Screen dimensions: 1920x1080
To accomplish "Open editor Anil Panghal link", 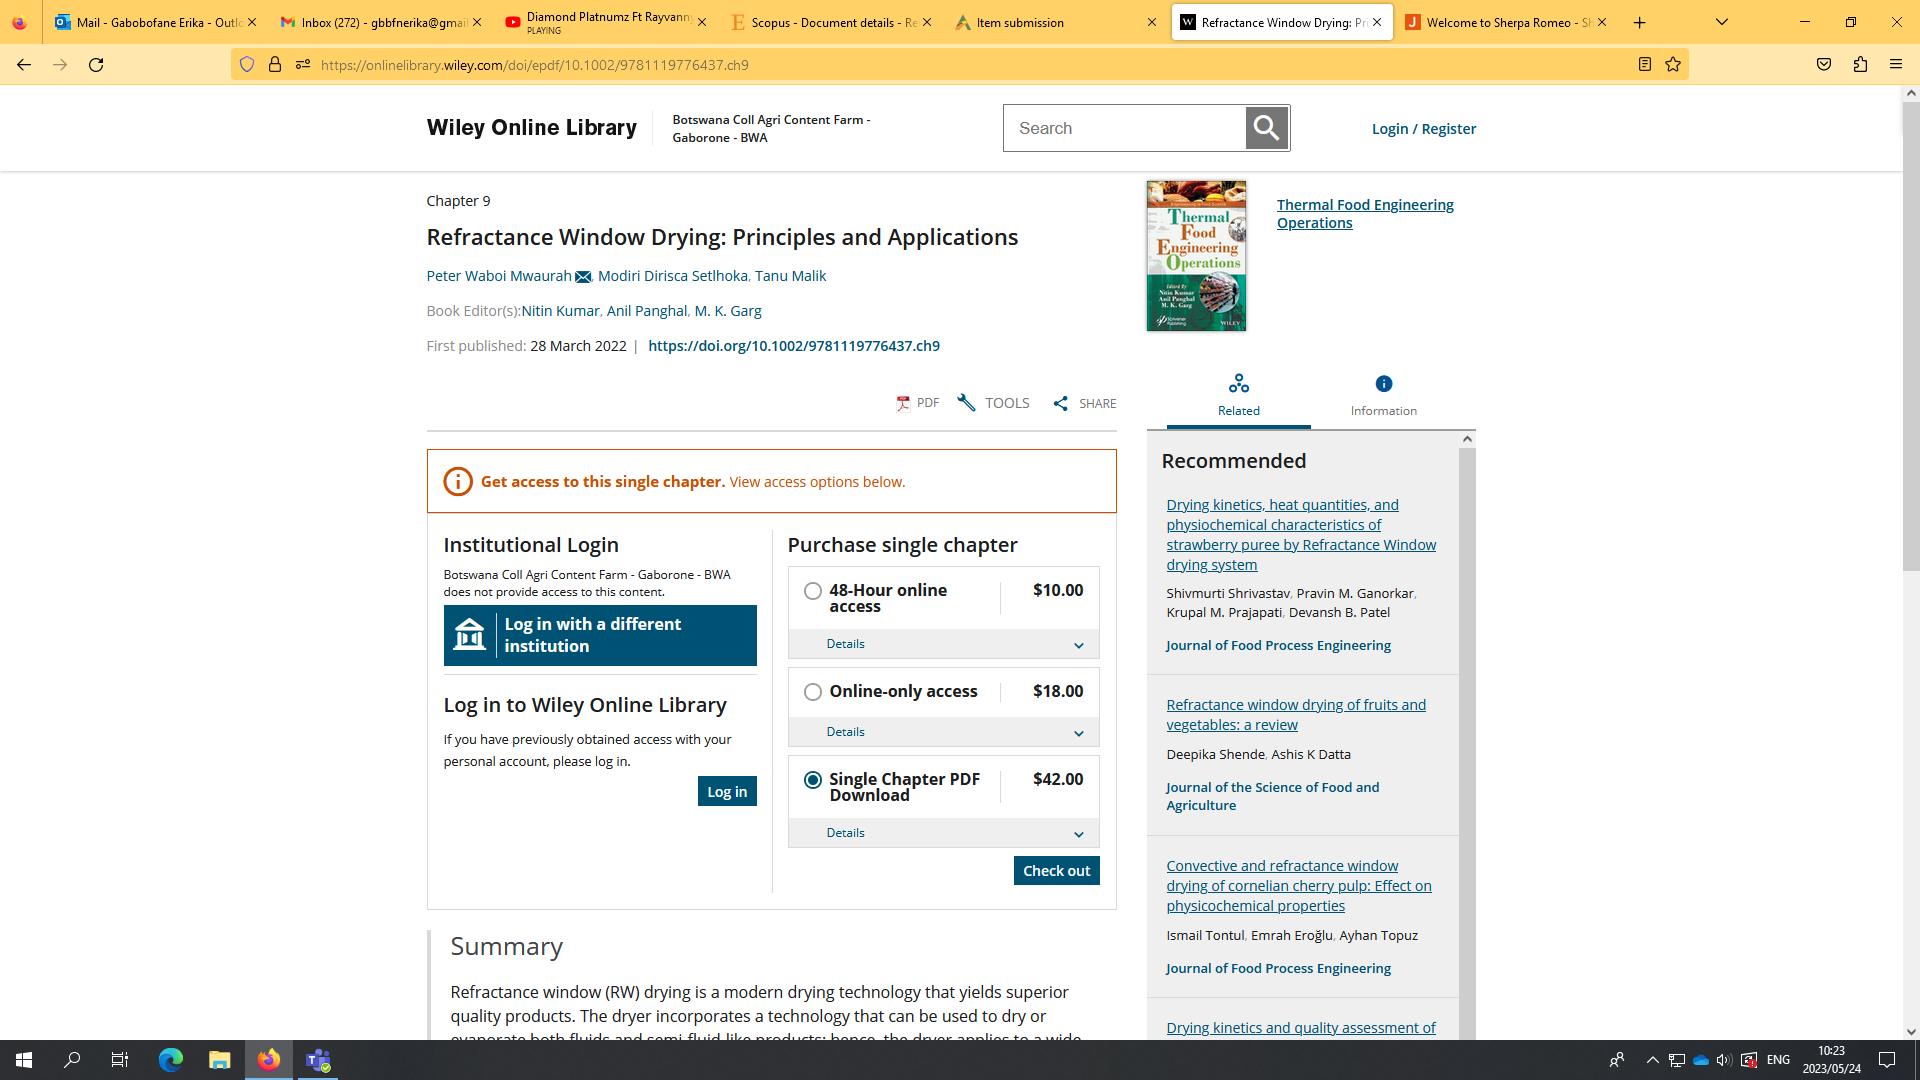I will click(x=647, y=311).
